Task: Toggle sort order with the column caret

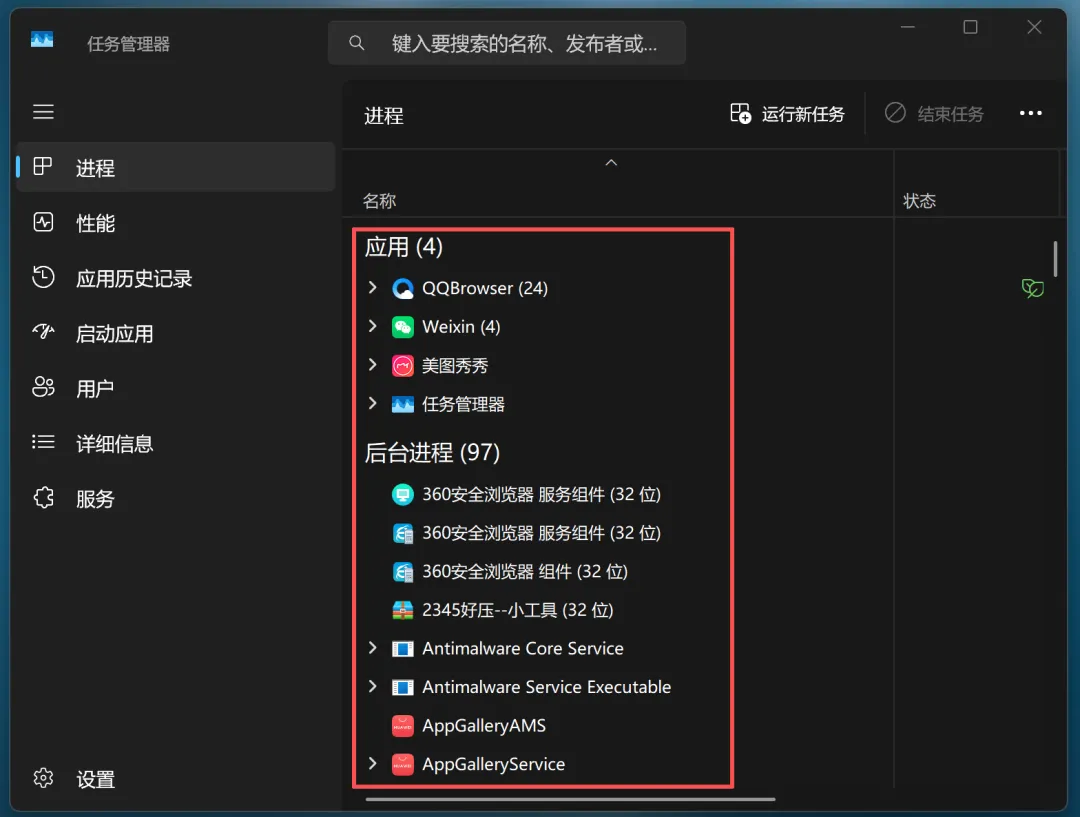Action: pyautogui.click(x=611, y=163)
